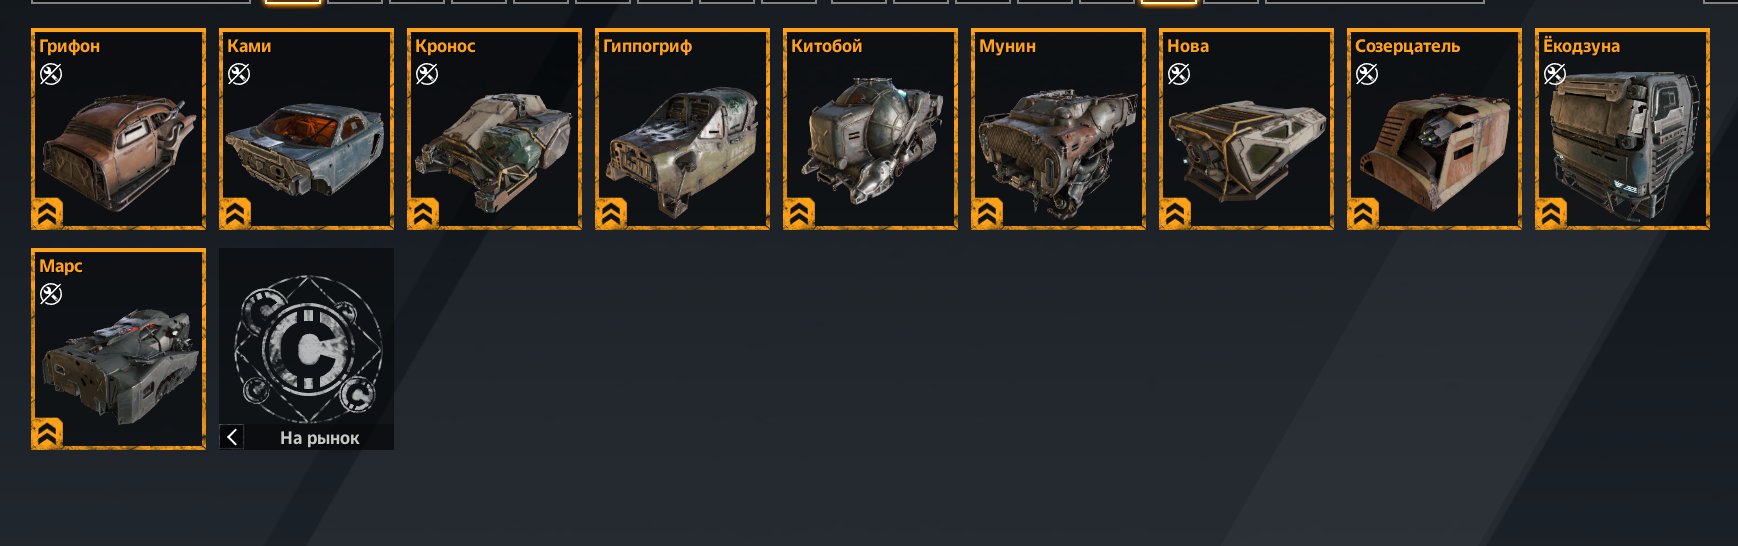Click the crossed-wrench icon on Кронос card
The image size is (1738, 546).
point(427,74)
